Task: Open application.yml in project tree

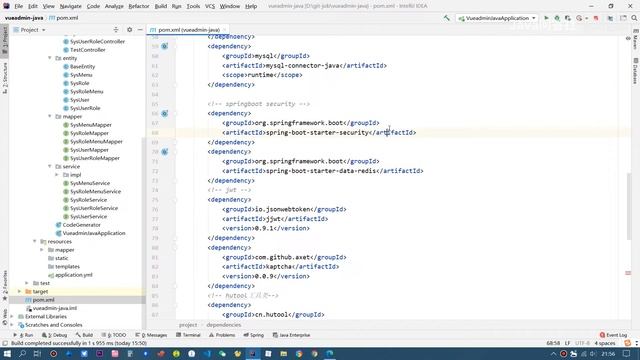Action: [70, 275]
